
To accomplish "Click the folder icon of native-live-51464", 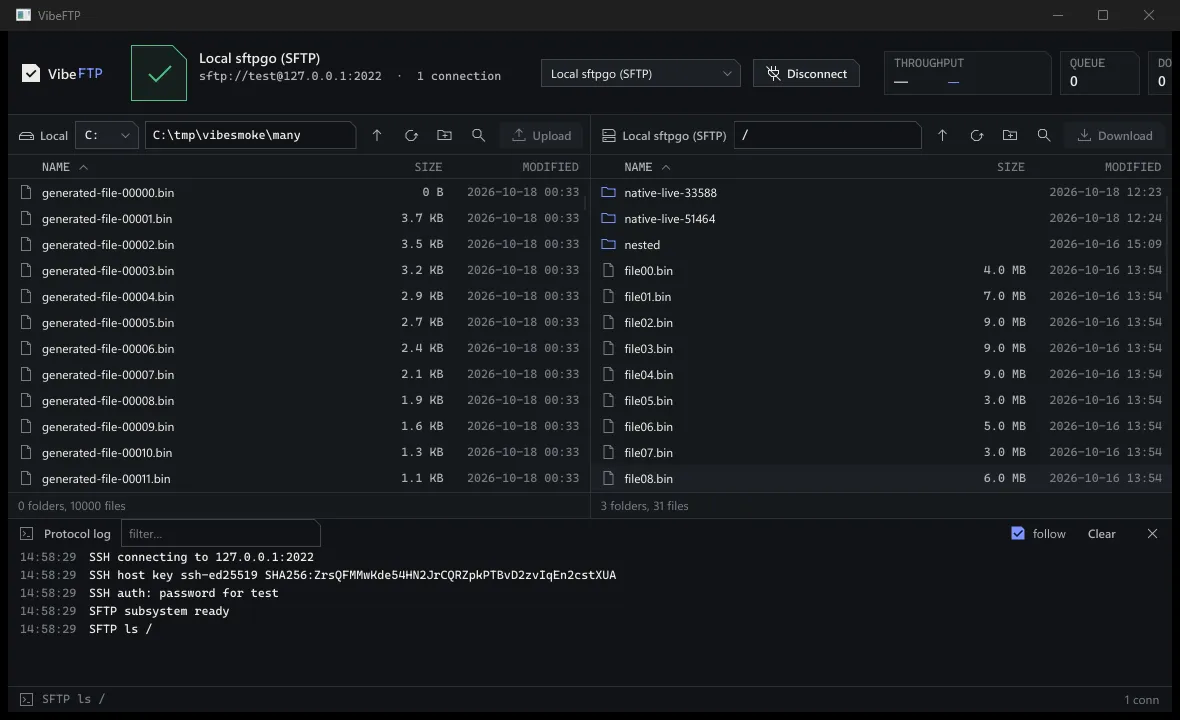I will tap(609, 218).
